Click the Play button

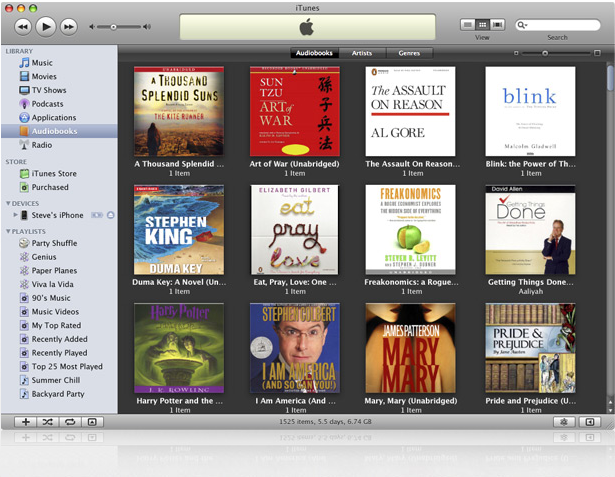tap(45, 27)
